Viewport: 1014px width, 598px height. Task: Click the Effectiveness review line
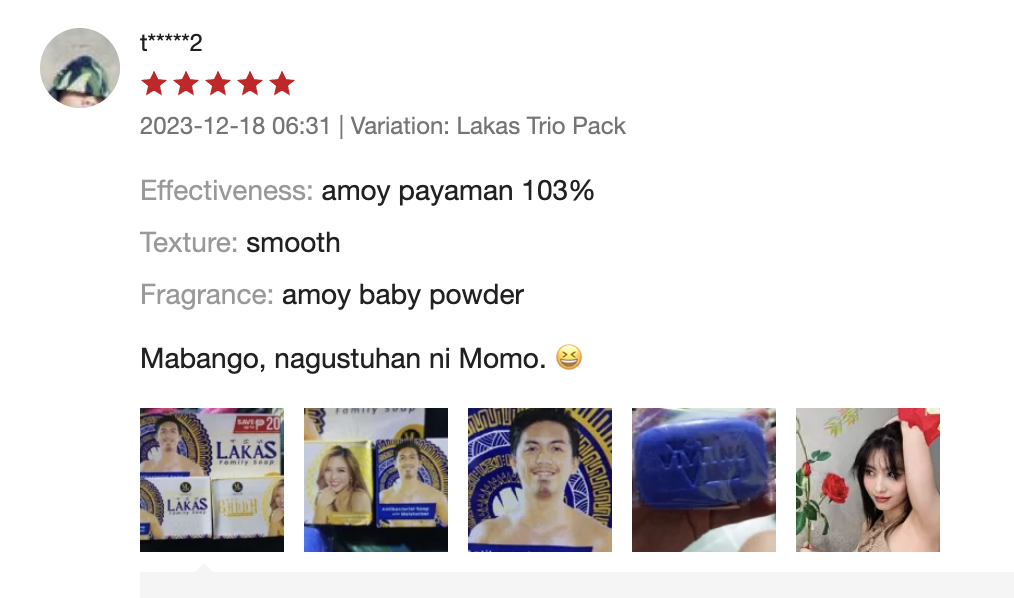(x=367, y=191)
